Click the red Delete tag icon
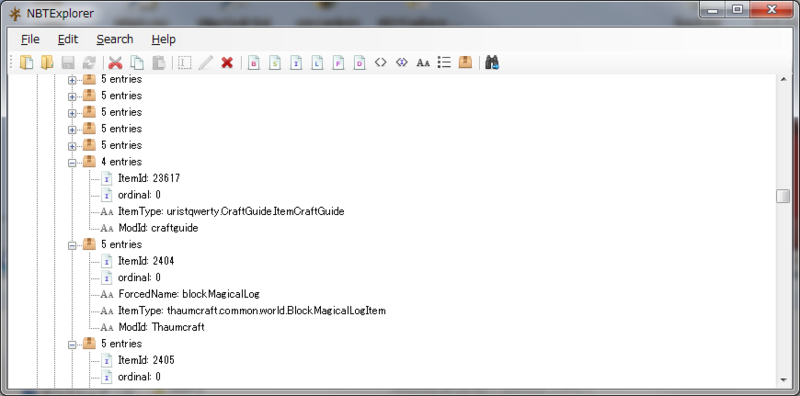This screenshot has width=800, height=396. [227, 63]
